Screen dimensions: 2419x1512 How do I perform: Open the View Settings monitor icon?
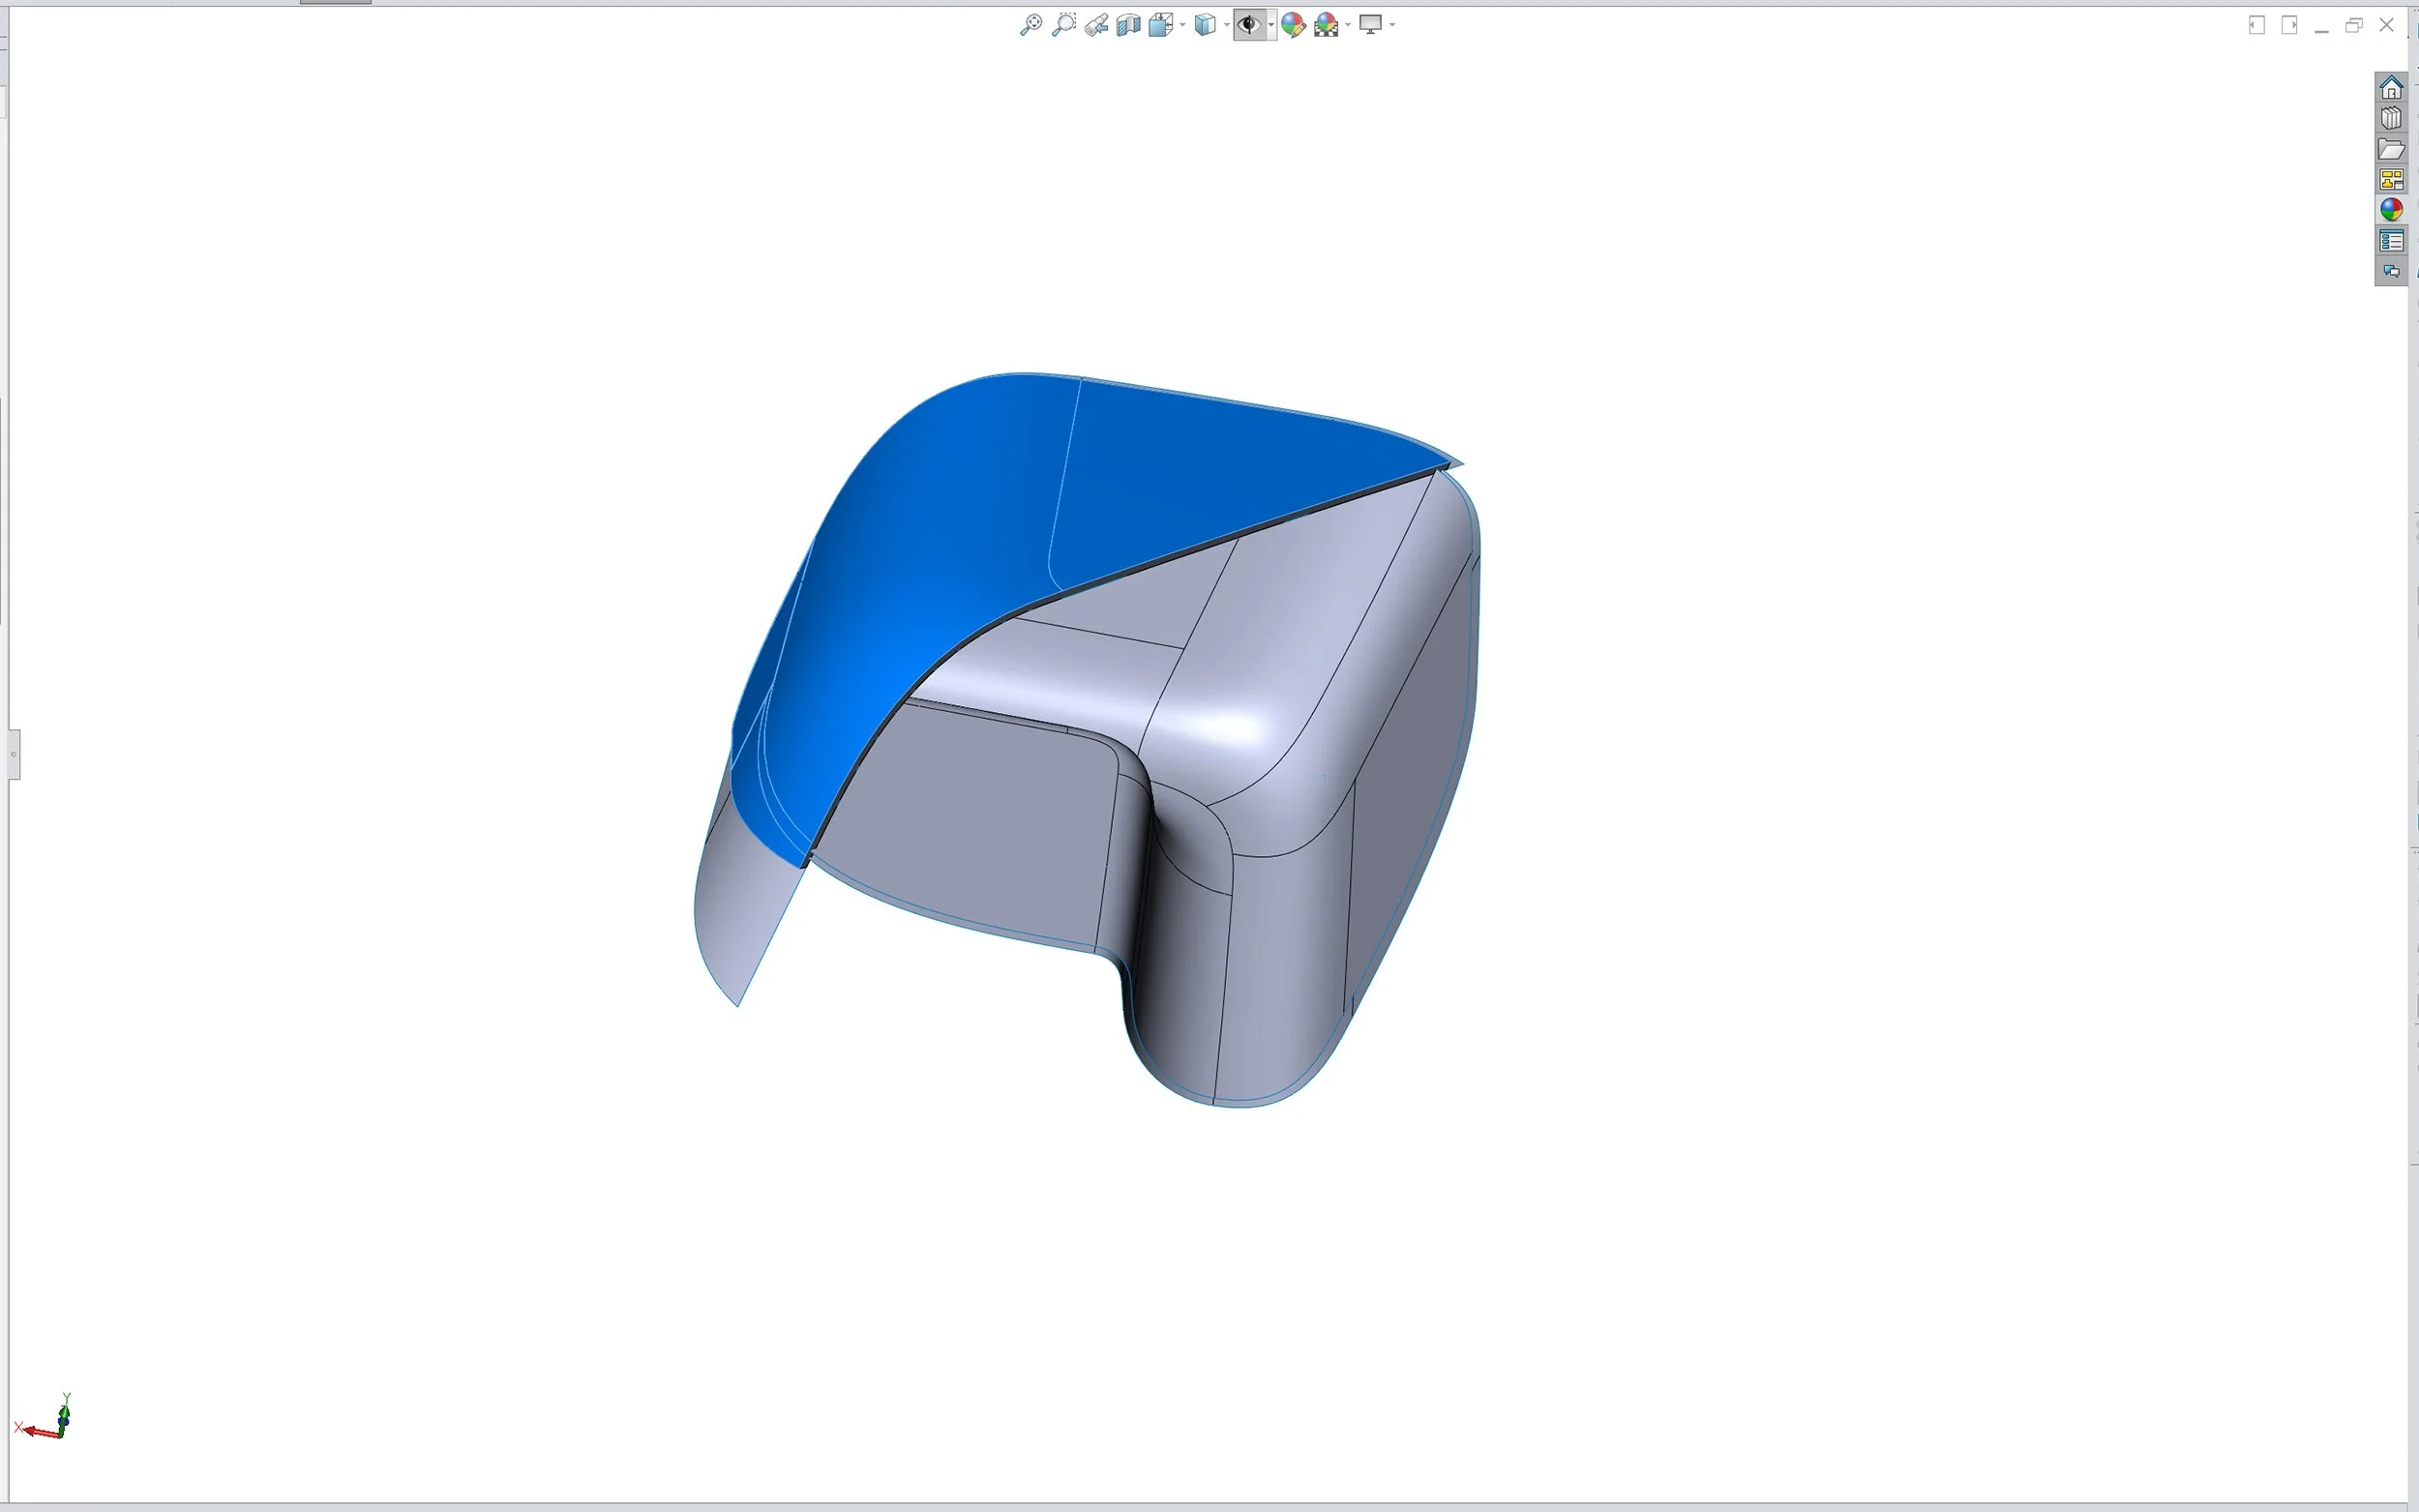(x=1370, y=25)
